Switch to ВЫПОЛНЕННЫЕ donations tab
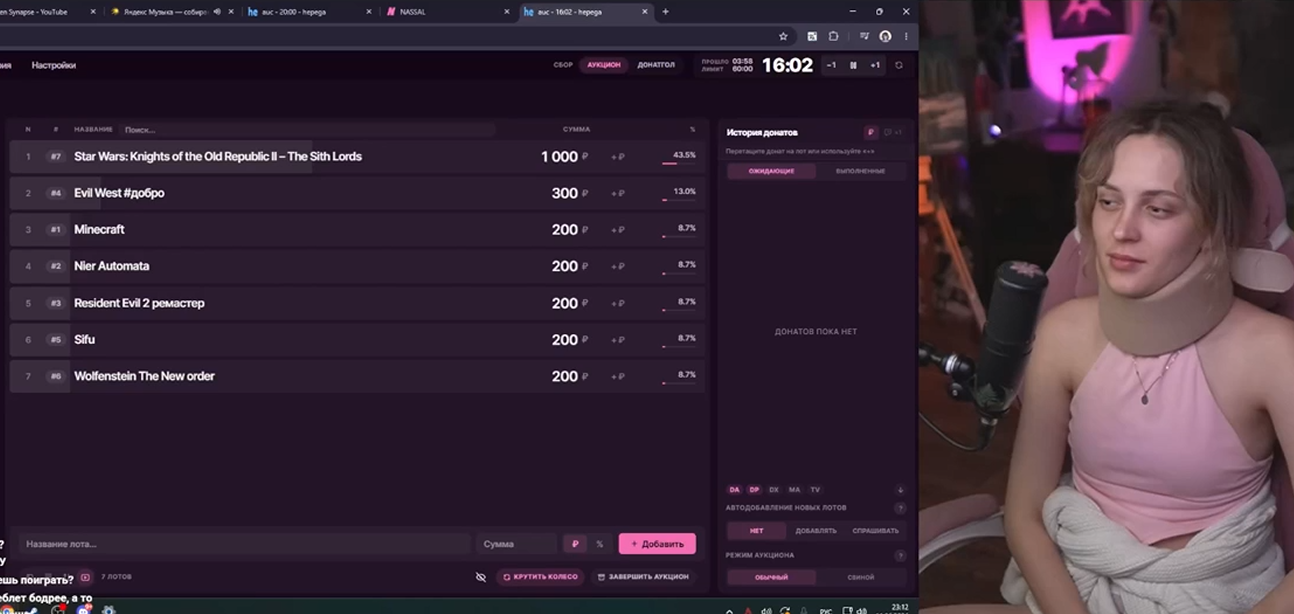This screenshot has height=614, width=1294. point(860,171)
